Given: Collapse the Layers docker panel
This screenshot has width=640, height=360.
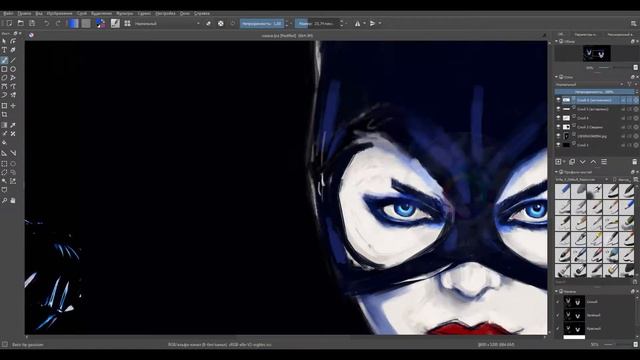Looking at the screenshot, I should point(556,77).
